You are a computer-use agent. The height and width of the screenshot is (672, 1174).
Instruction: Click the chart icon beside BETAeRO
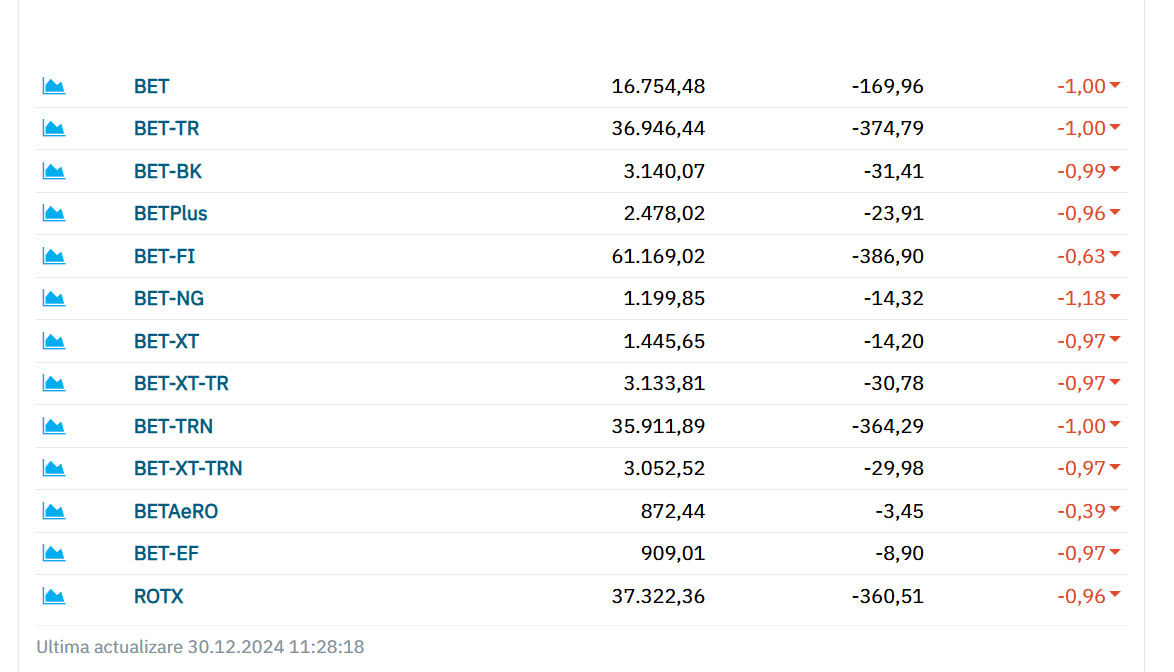tap(54, 511)
